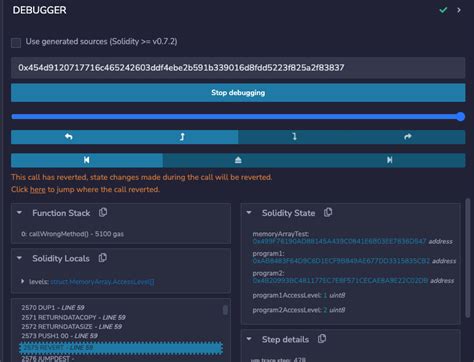The height and width of the screenshot is (362, 474).
Task: Copy the Function Stack contents
Action: [x=103, y=212]
